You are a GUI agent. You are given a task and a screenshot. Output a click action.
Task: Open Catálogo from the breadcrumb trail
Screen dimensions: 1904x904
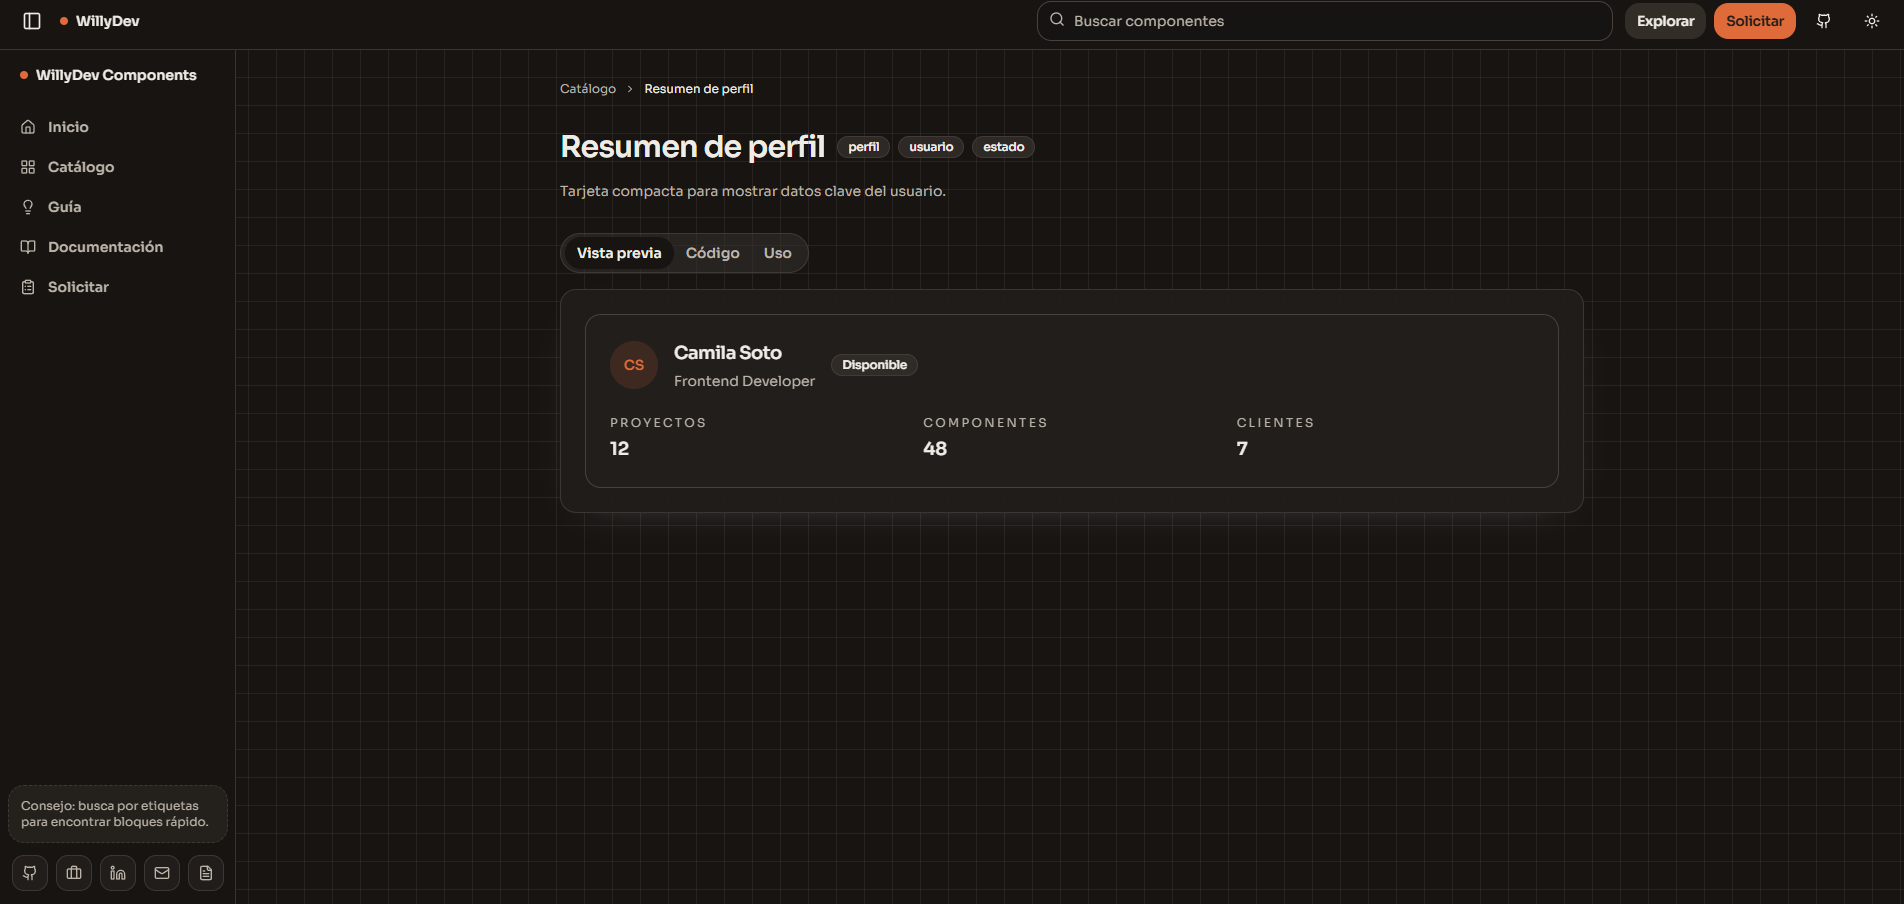pyautogui.click(x=588, y=88)
